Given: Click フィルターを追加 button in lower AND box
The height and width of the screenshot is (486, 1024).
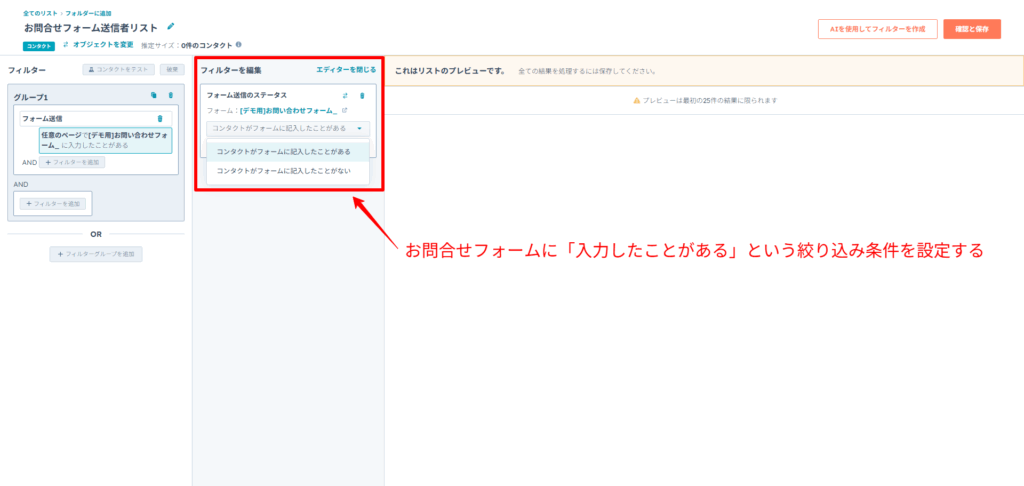Looking at the screenshot, I should [54, 204].
